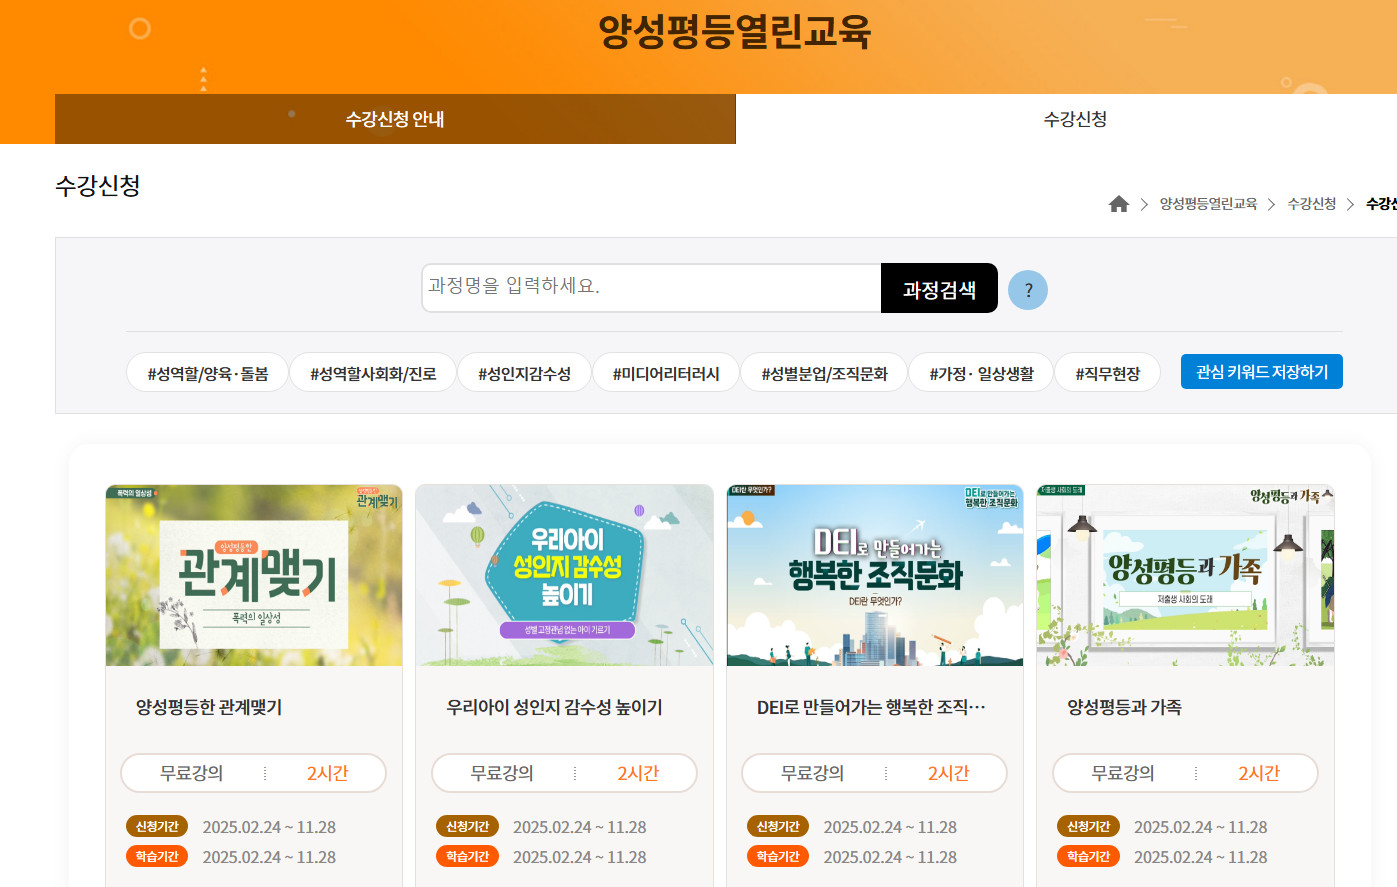Select the #가정·일상생활 keyword tag
Screen dimensions: 1397x887
click(981, 373)
